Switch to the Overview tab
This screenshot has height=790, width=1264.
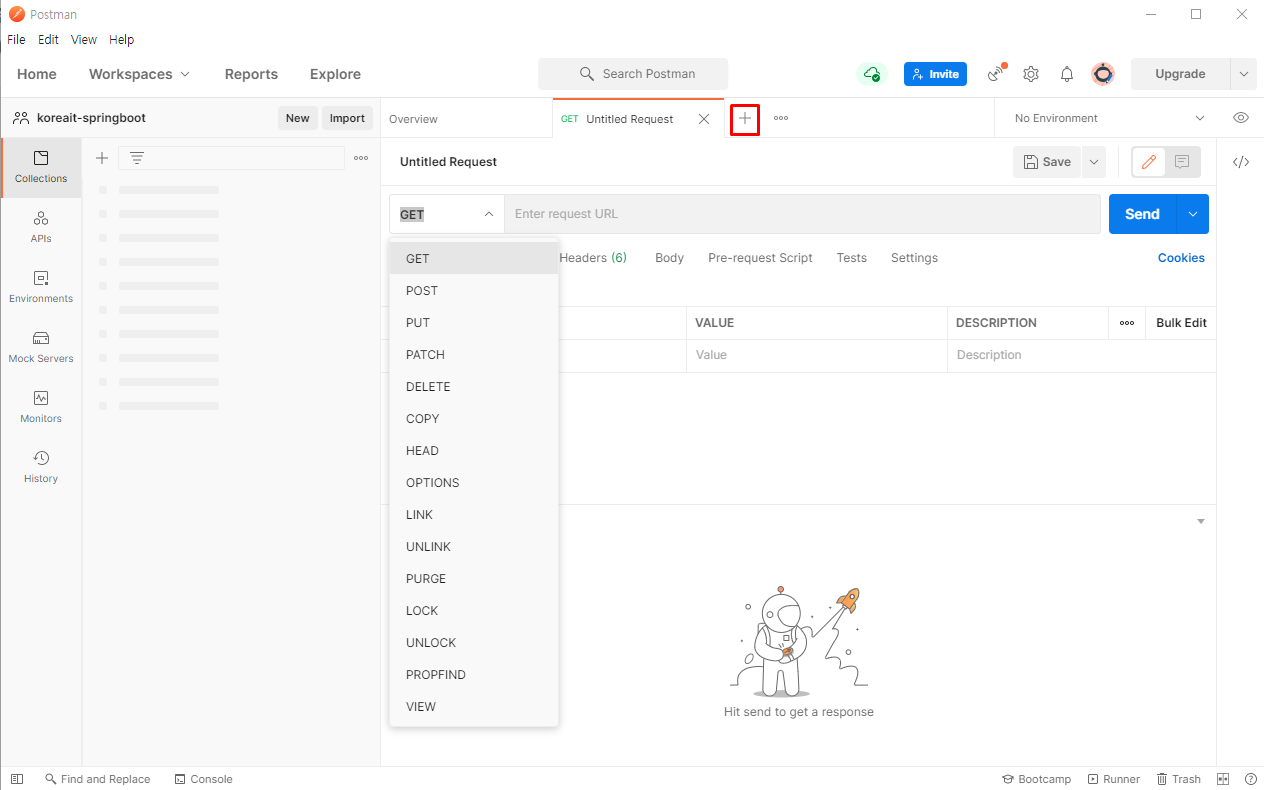[413, 119]
